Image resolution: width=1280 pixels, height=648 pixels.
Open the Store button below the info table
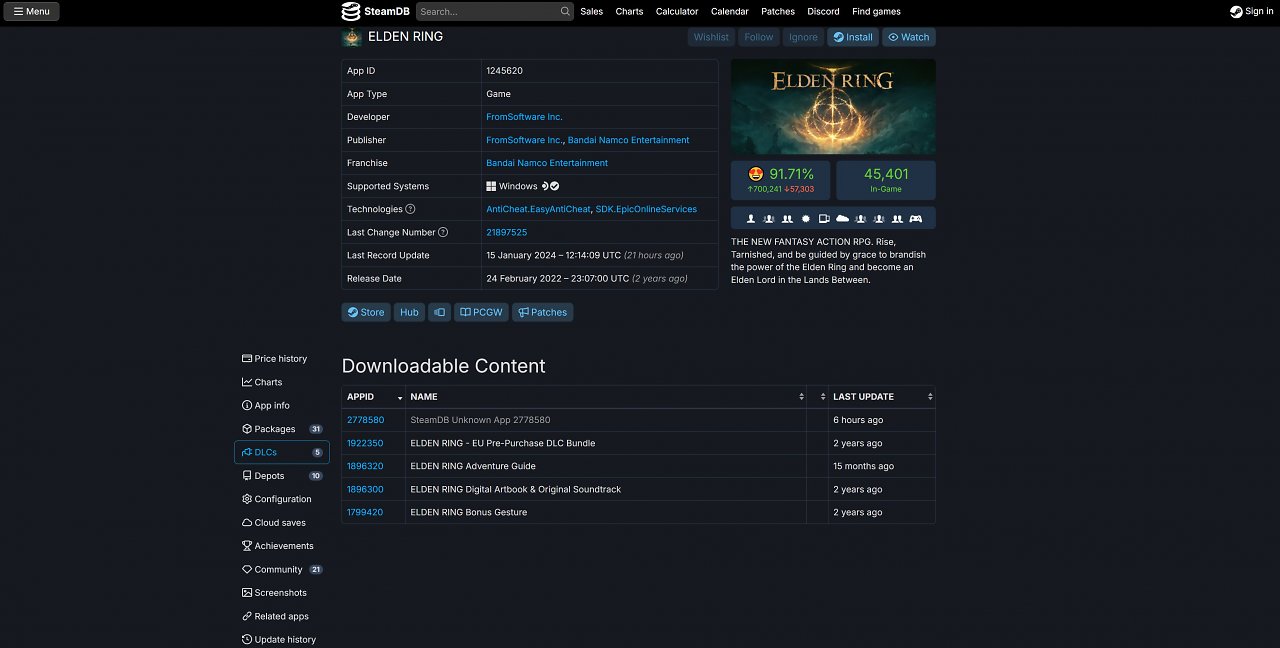click(366, 312)
